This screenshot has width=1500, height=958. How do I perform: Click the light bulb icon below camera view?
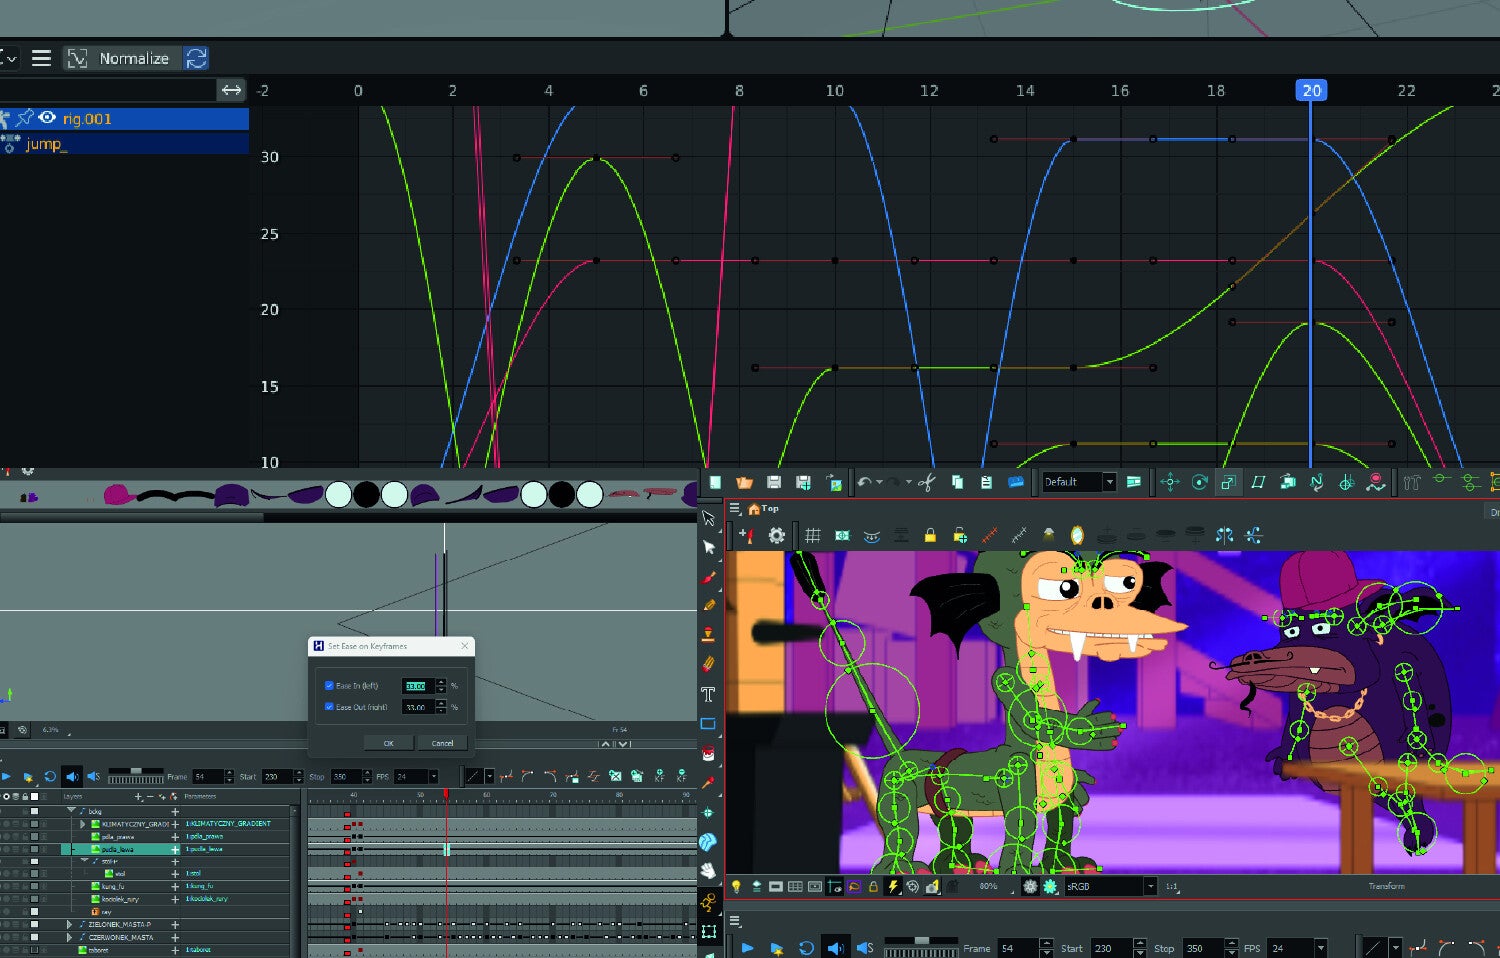(x=737, y=886)
